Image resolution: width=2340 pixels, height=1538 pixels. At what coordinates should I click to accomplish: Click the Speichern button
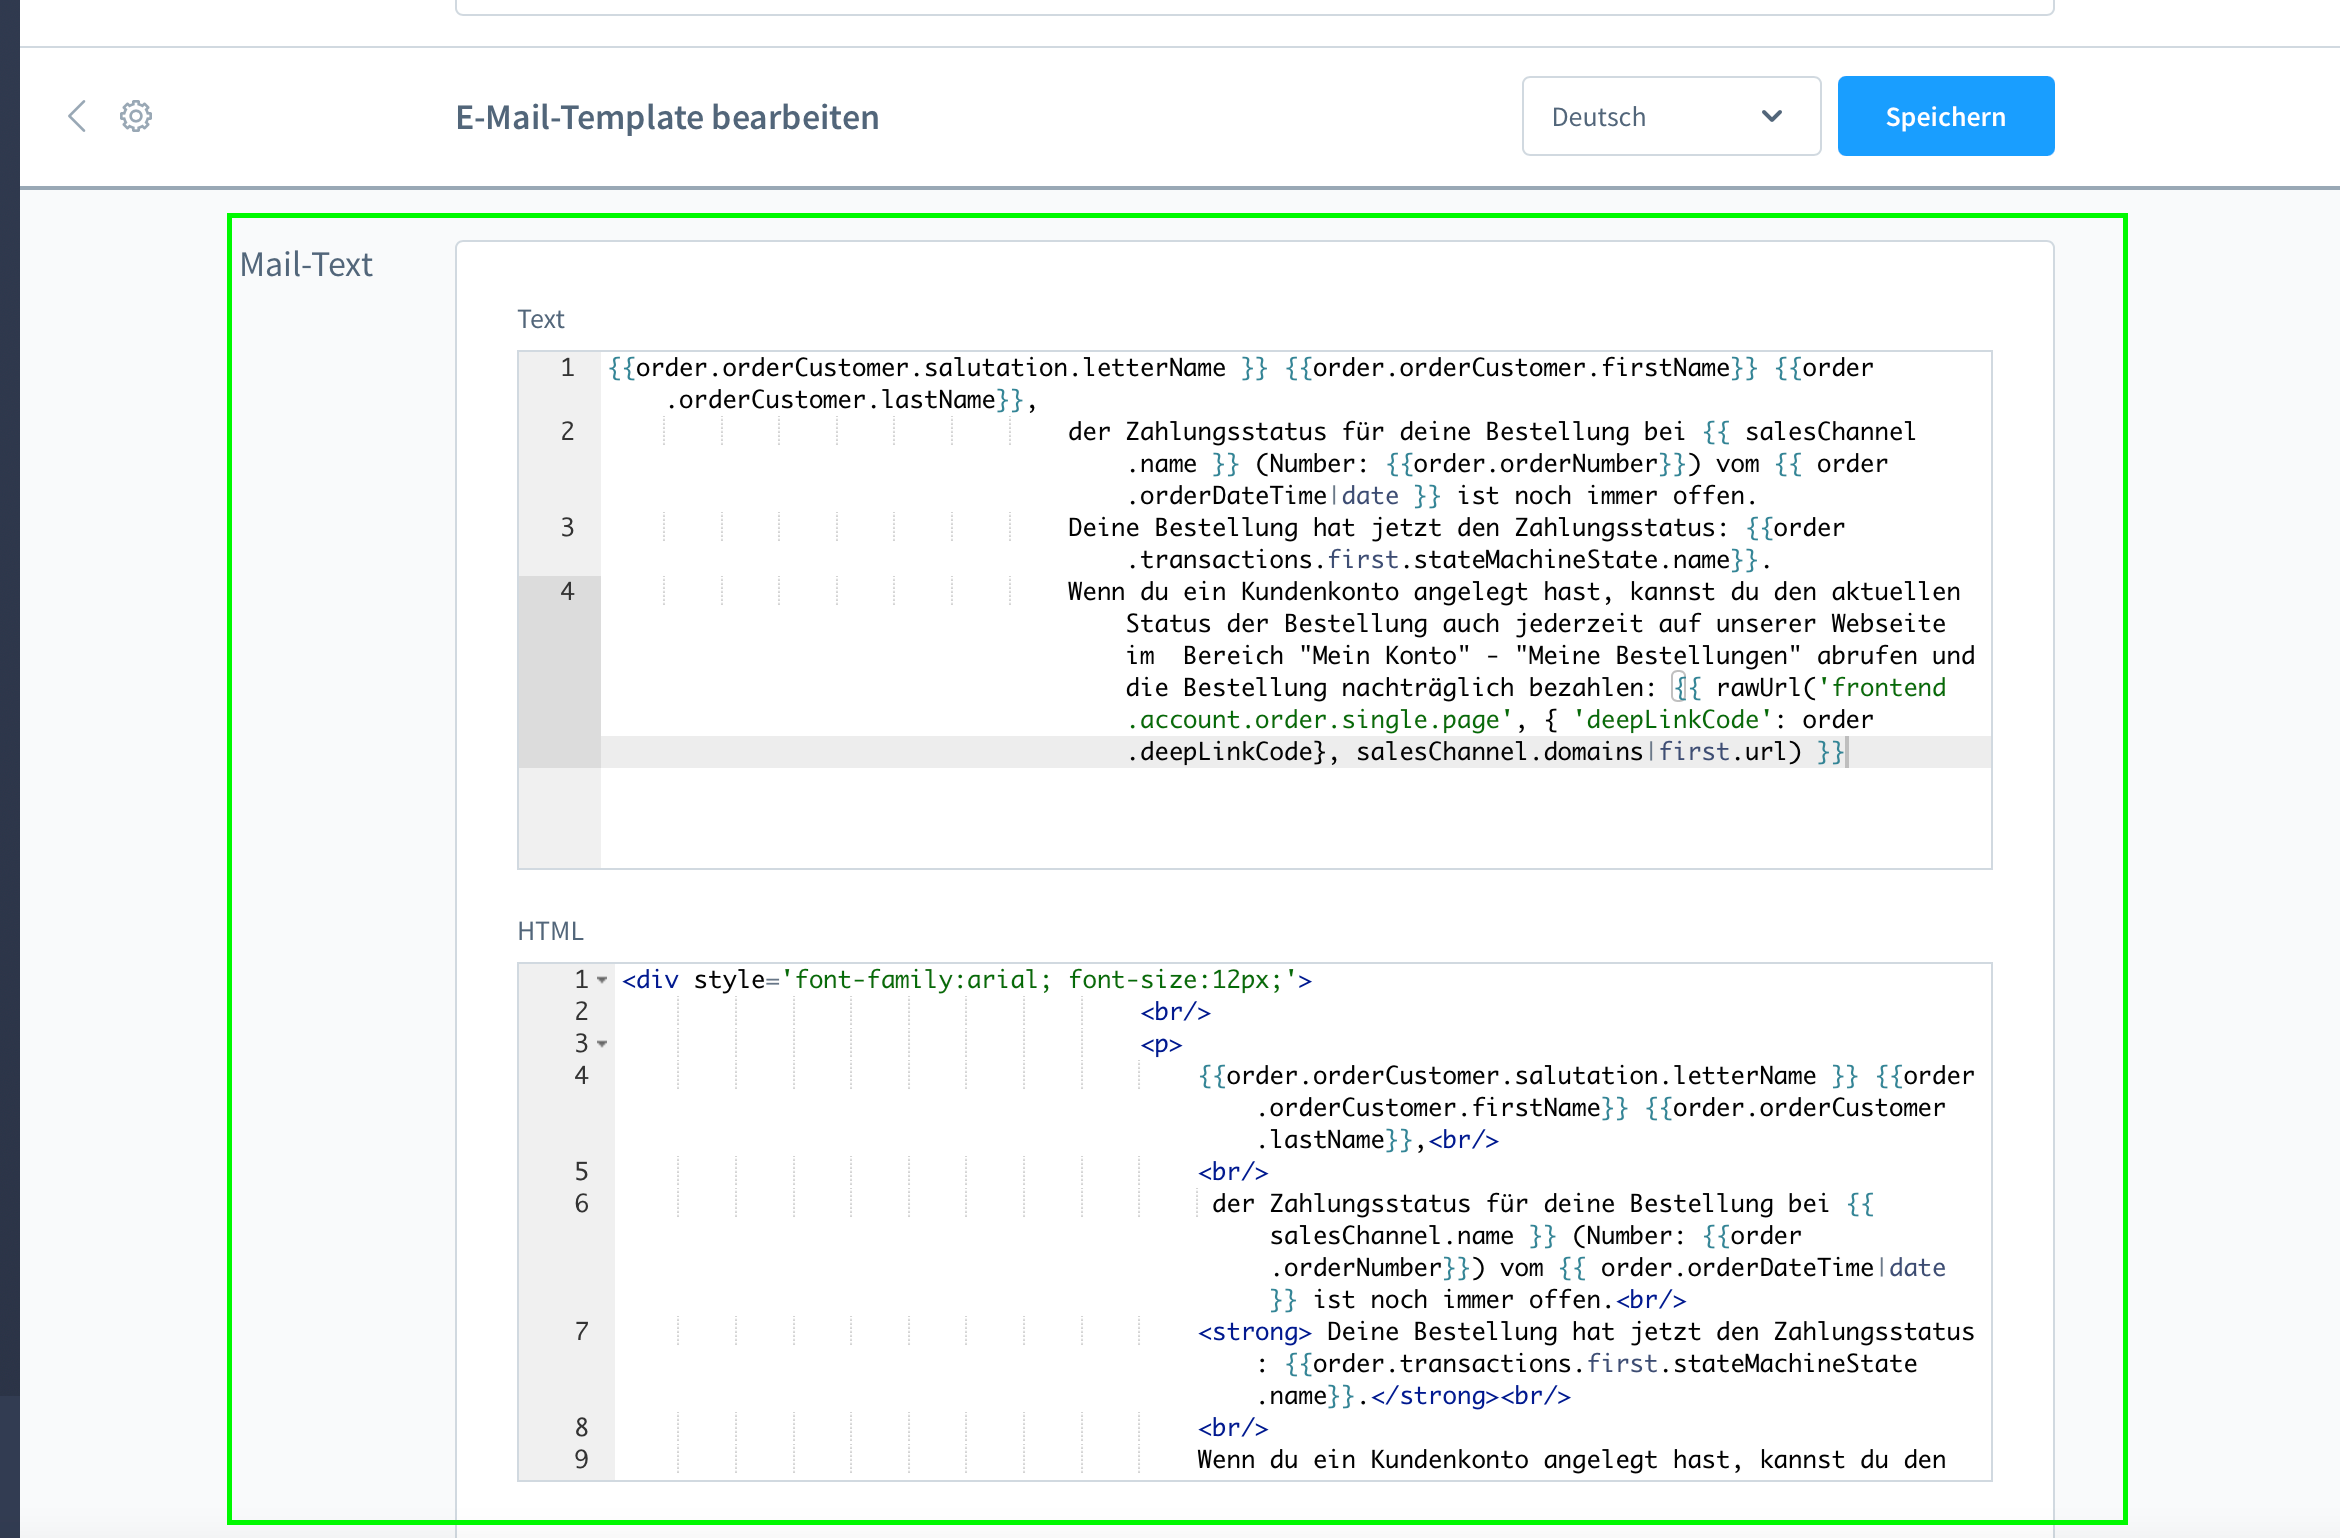[x=1945, y=116]
